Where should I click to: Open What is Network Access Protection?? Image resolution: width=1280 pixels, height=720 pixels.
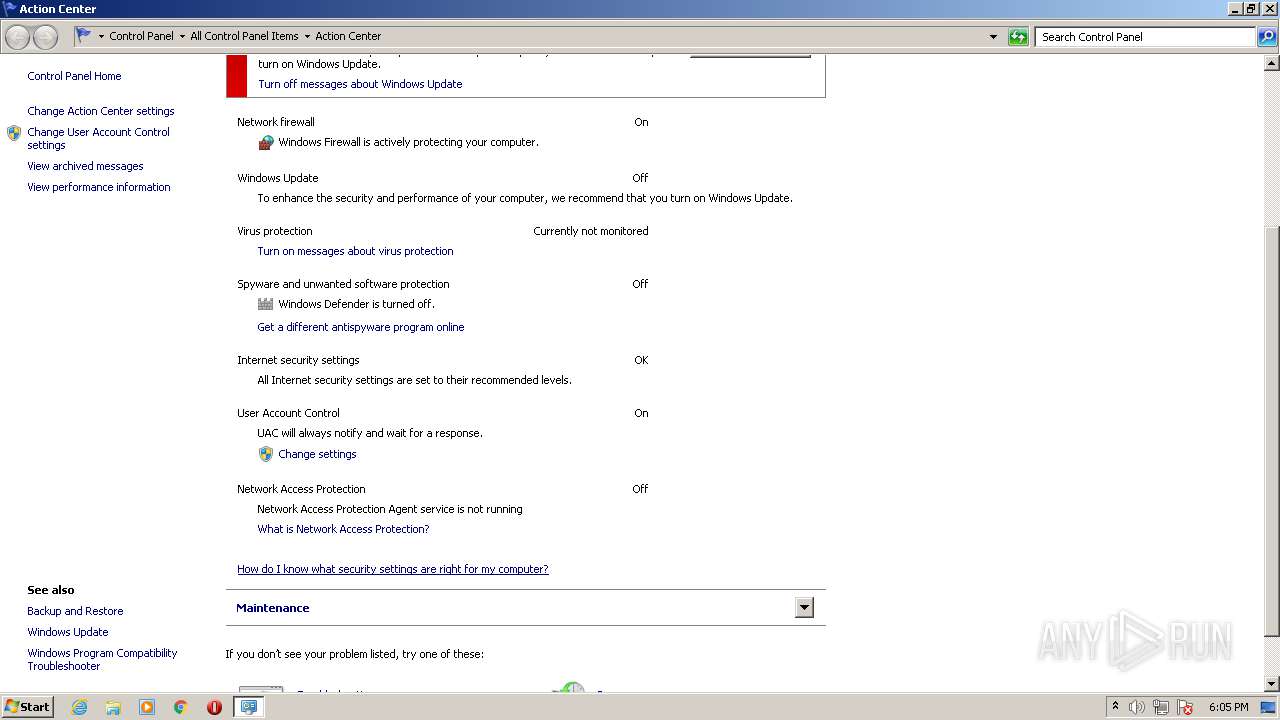[x=343, y=529]
